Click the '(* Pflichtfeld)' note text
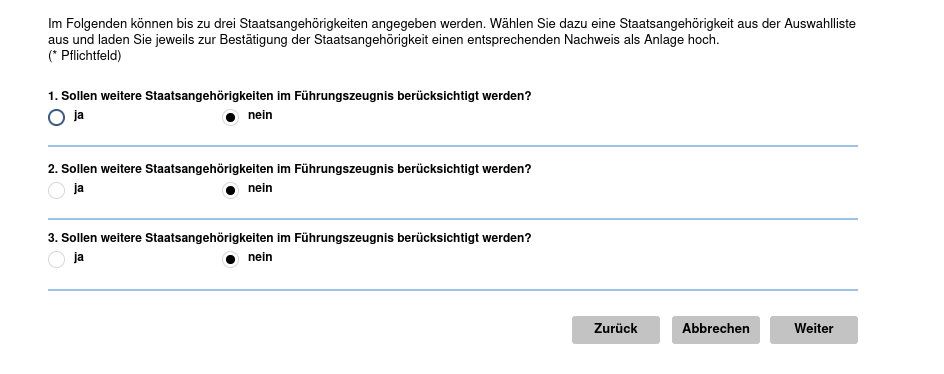The image size is (944, 374). point(85,56)
